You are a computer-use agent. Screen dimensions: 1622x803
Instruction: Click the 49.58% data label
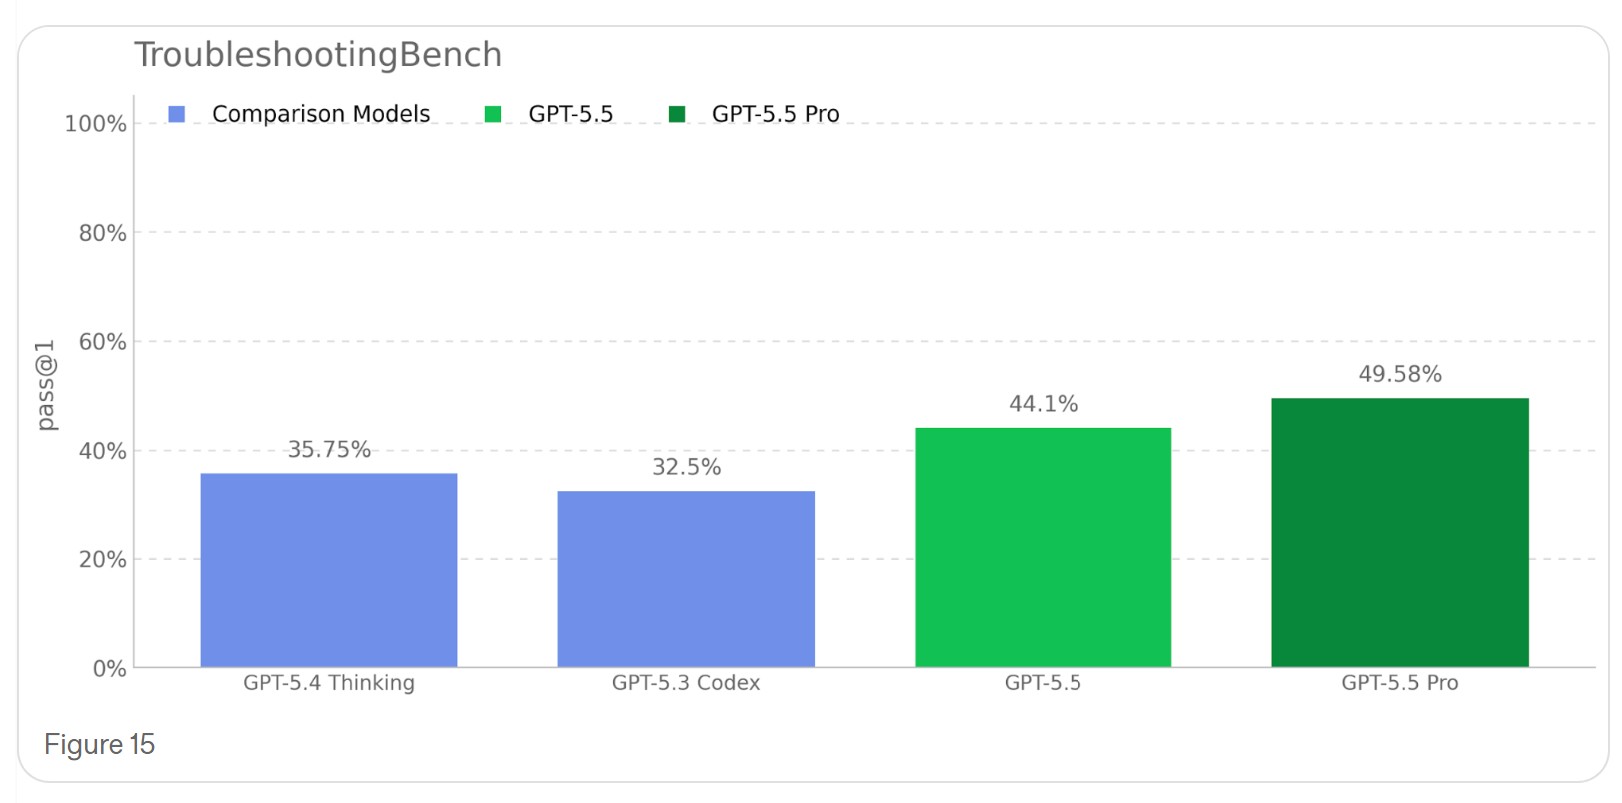pos(1400,374)
